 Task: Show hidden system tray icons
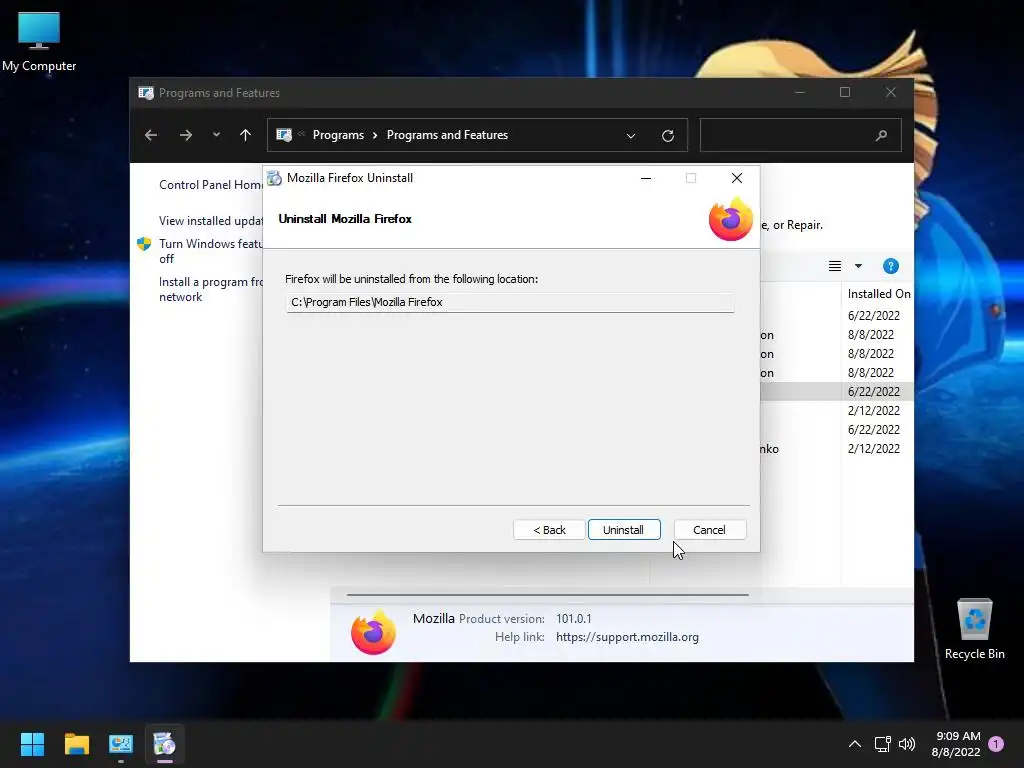[x=855, y=744]
